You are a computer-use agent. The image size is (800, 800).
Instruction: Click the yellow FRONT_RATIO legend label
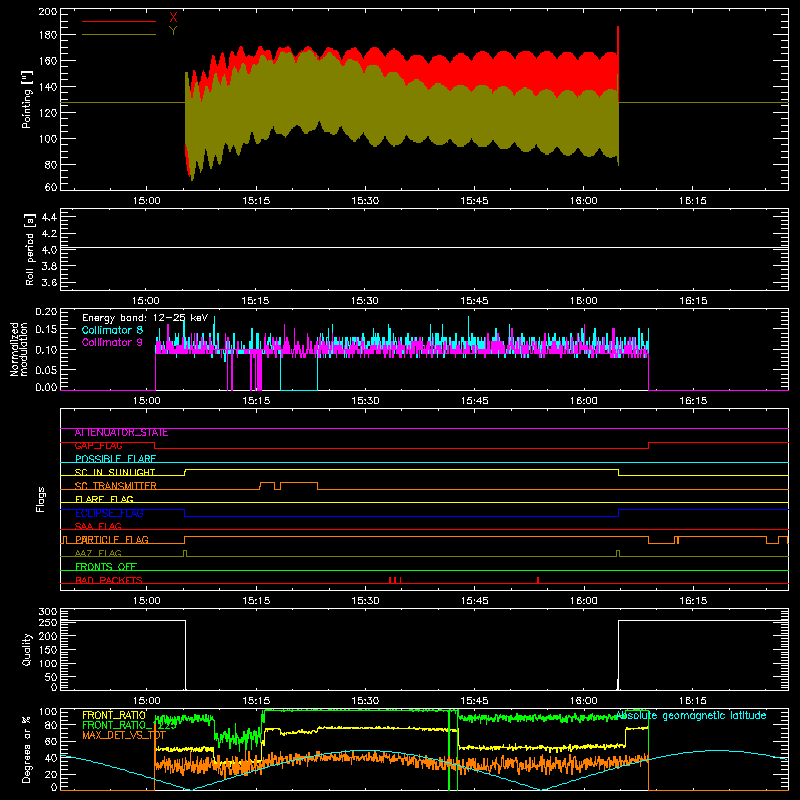[114, 715]
